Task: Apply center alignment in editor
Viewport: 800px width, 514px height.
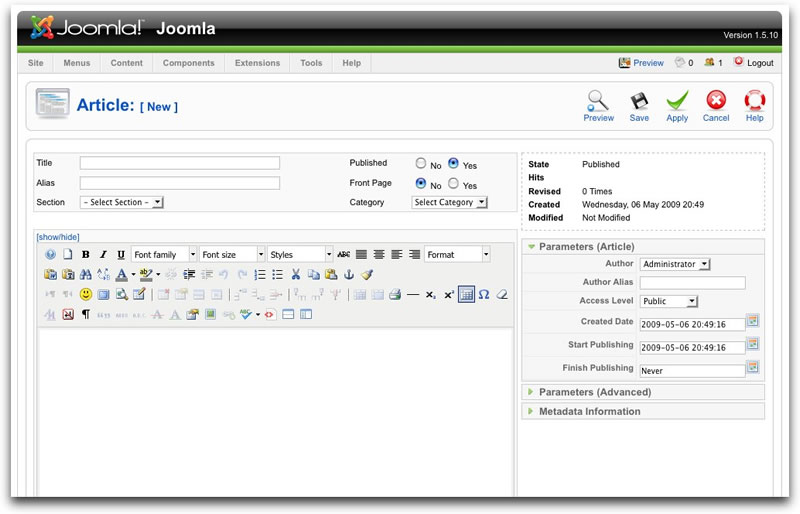Action: click(x=379, y=254)
